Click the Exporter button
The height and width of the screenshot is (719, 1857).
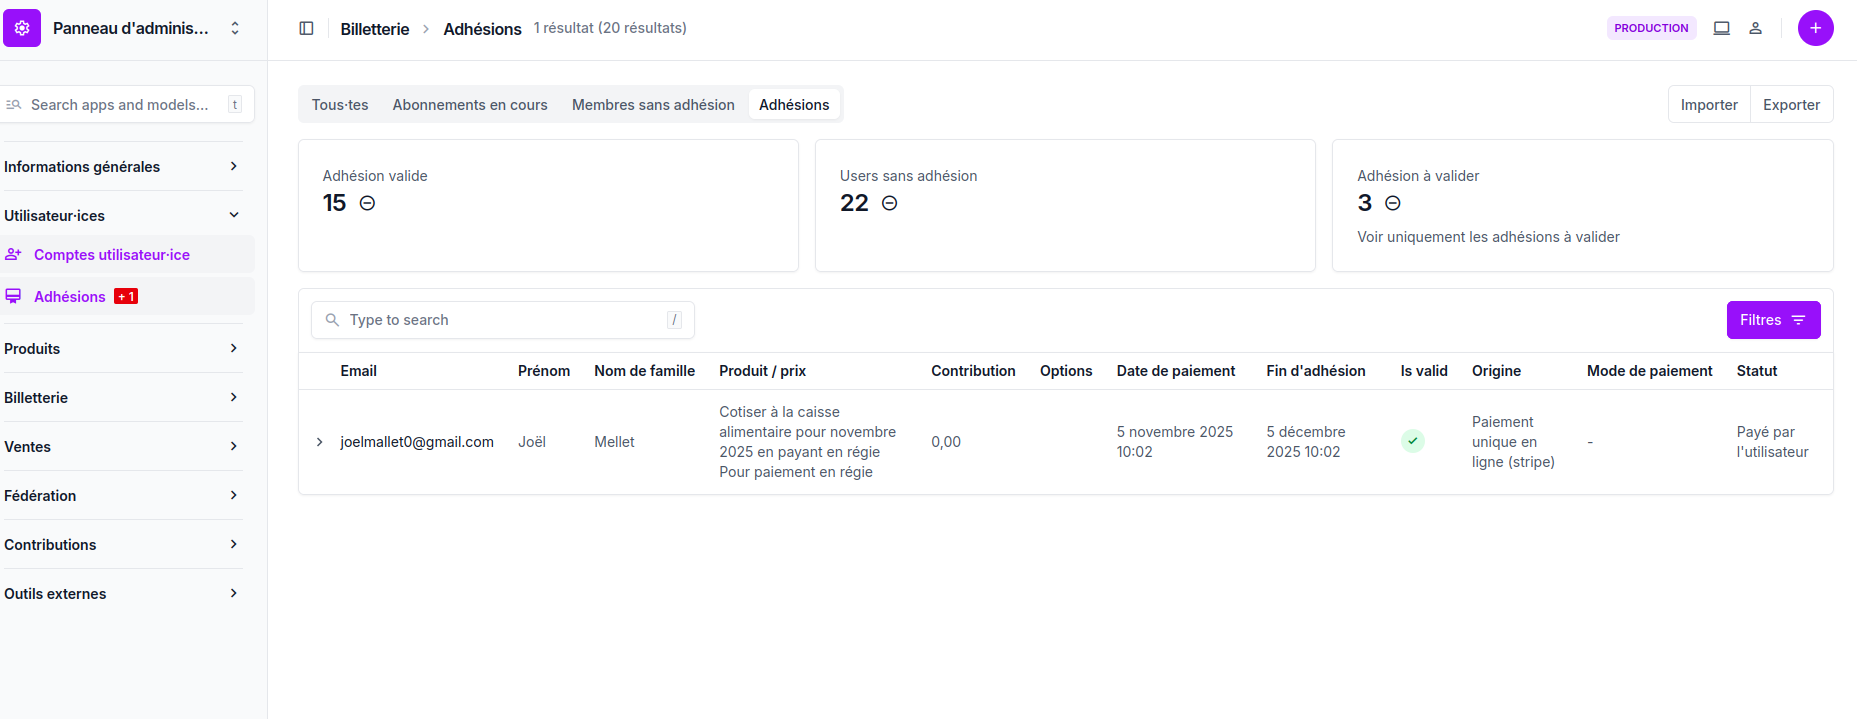coord(1791,105)
